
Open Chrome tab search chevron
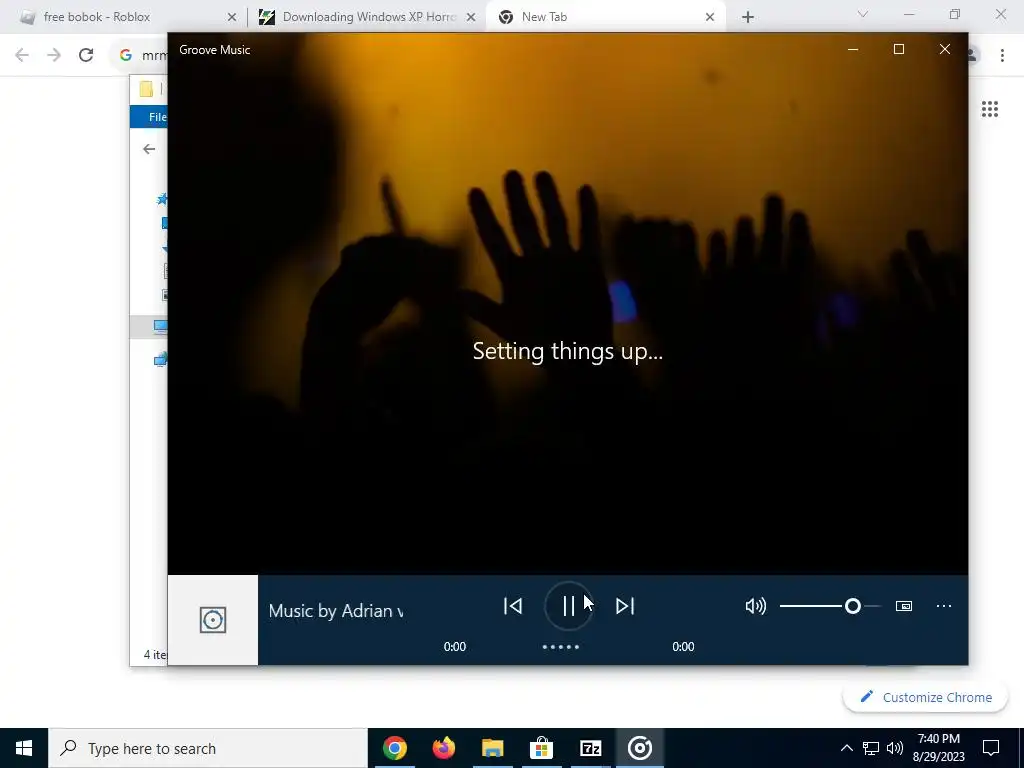click(x=863, y=14)
